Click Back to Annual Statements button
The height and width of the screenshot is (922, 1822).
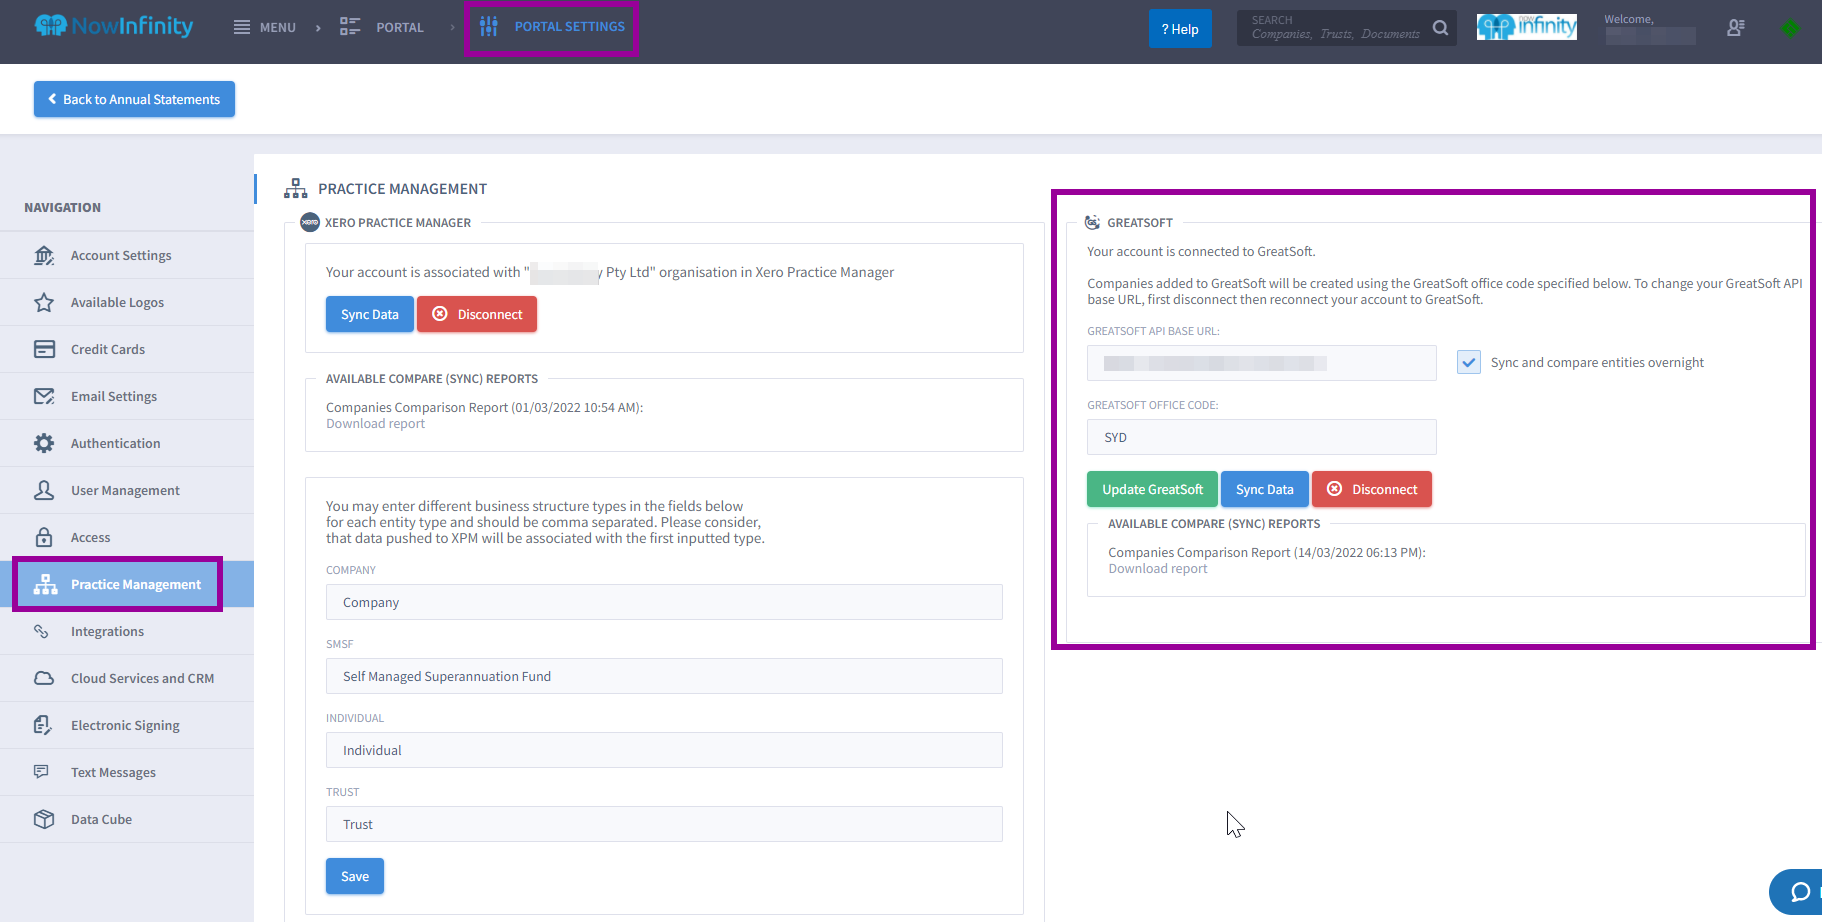point(134,99)
